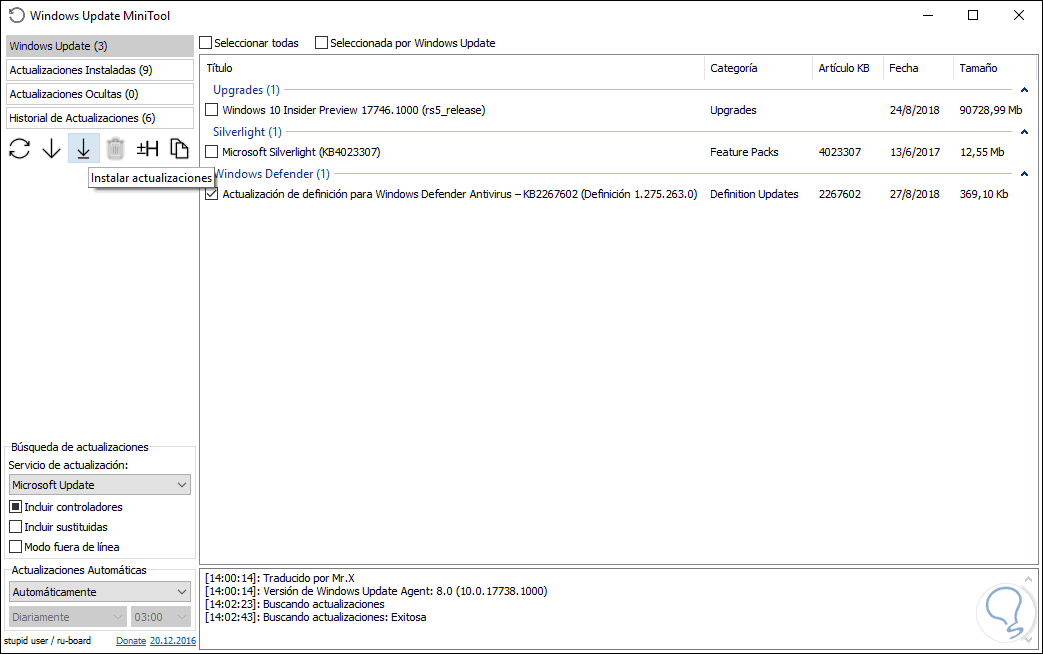
Task: Click the 369,10 Kb size cell
Action: coord(984,194)
